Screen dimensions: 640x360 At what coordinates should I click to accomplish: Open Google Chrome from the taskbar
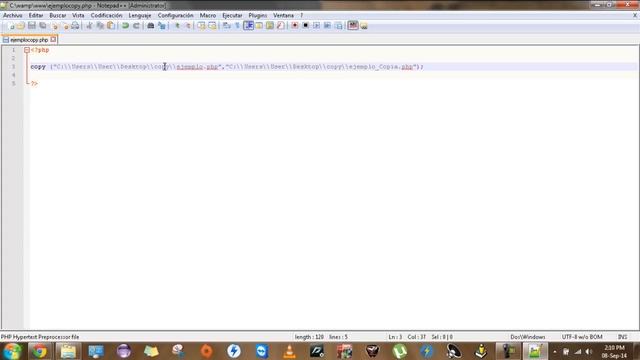[x=40, y=351]
